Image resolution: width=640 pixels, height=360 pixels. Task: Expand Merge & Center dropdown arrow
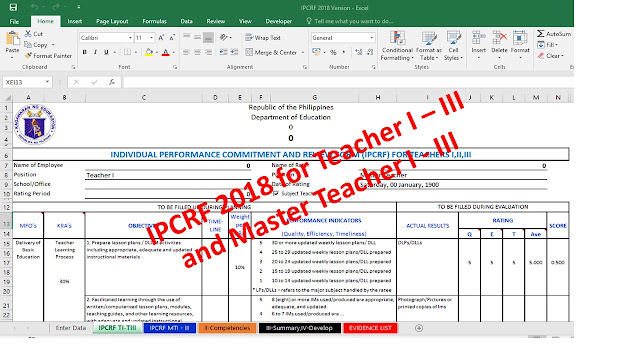(x=302, y=52)
